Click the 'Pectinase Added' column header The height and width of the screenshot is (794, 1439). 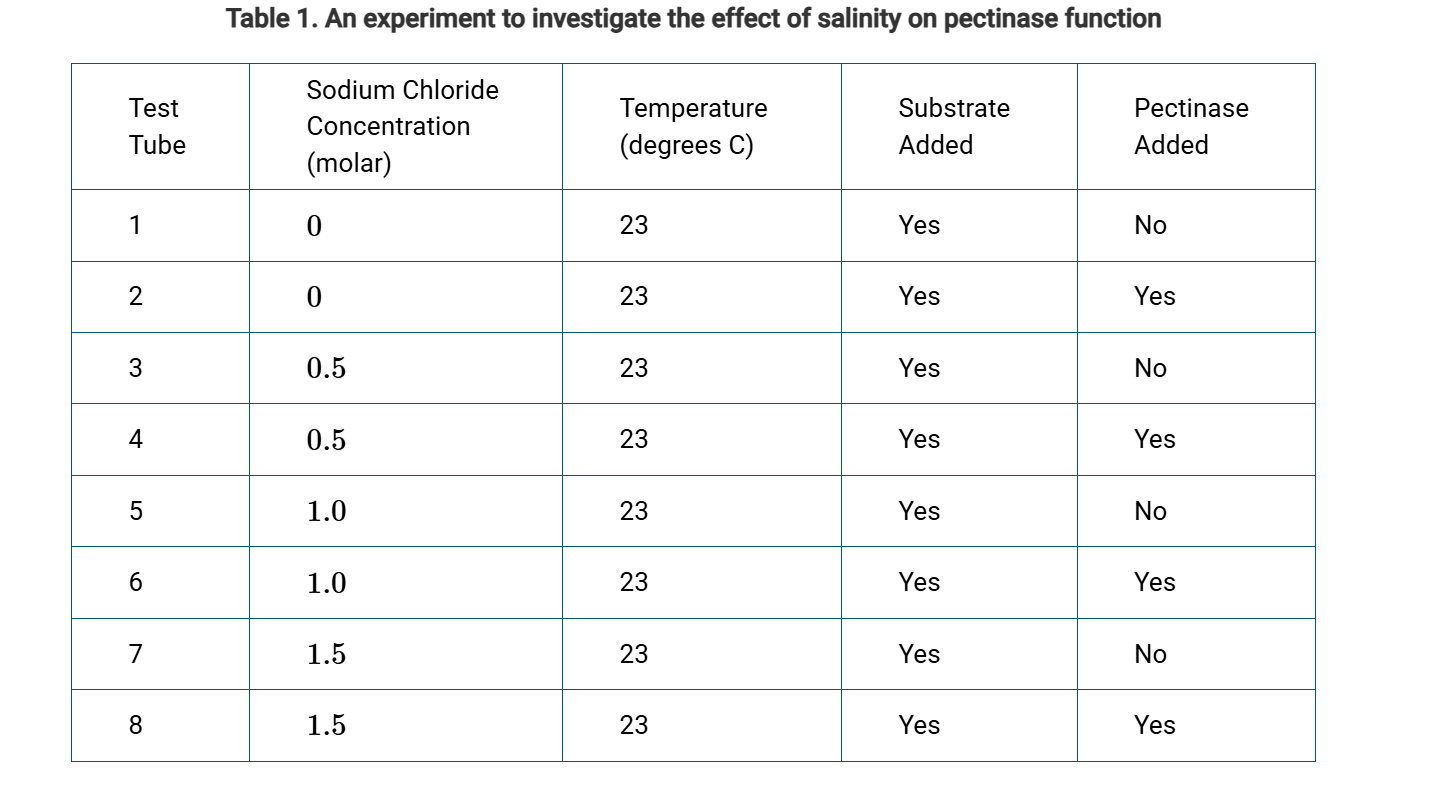click(x=1190, y=127)
